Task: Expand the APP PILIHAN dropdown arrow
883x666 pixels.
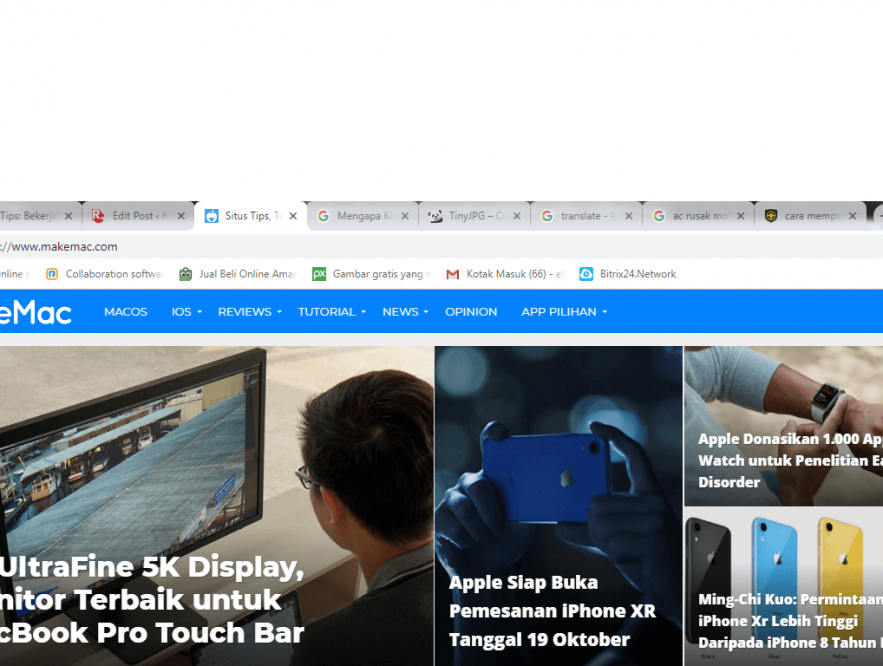Action: click(604, 312)
